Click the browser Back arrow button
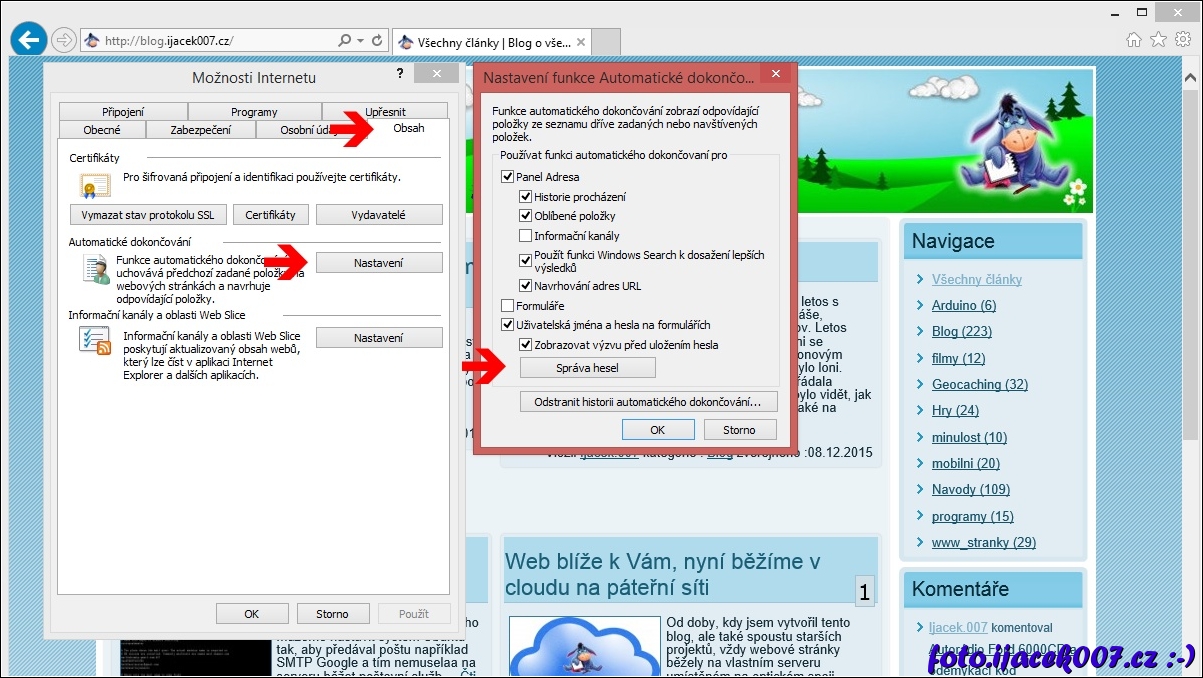1203x678 pixels. pos(29,40)
